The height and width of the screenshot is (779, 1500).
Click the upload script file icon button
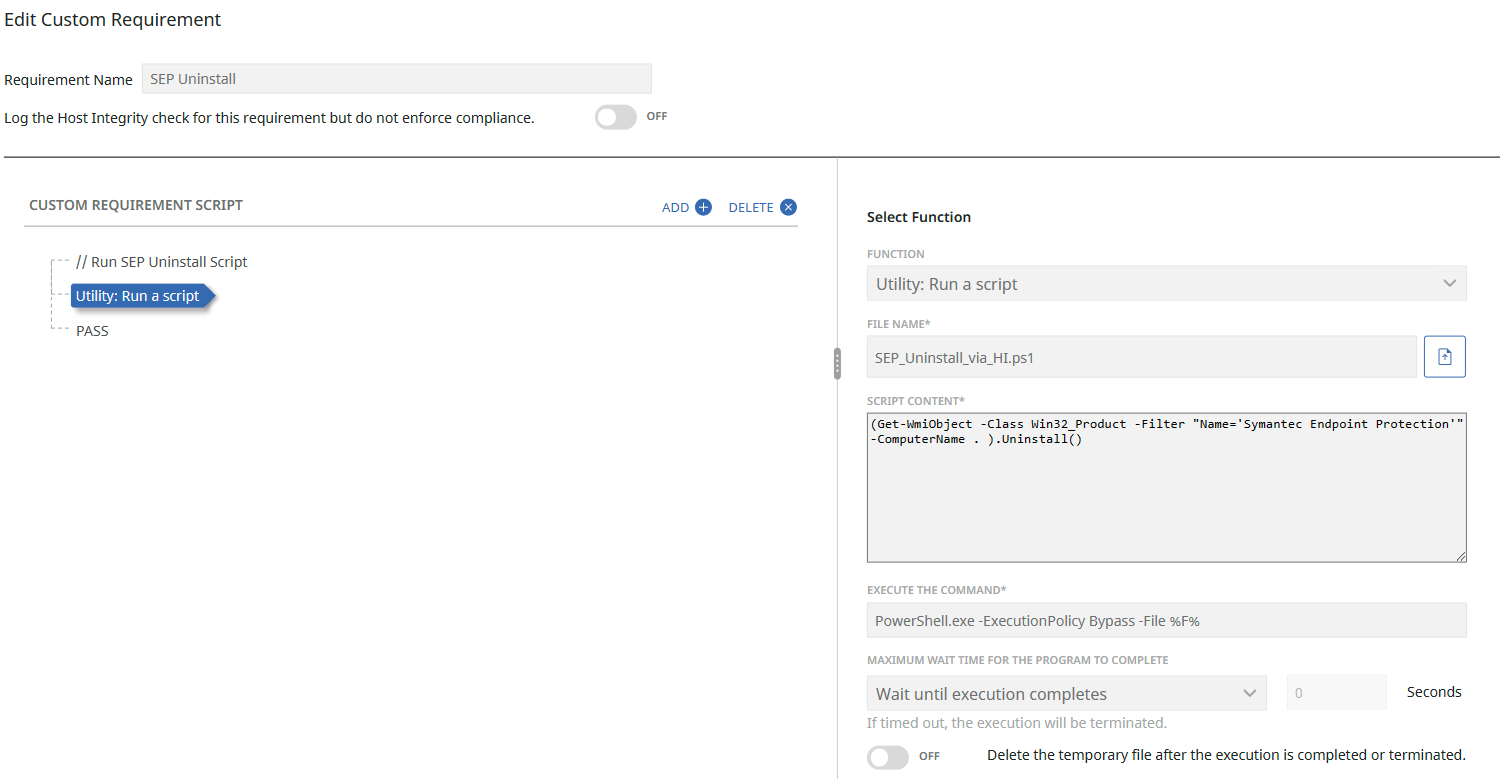[x=1444, y=357]
